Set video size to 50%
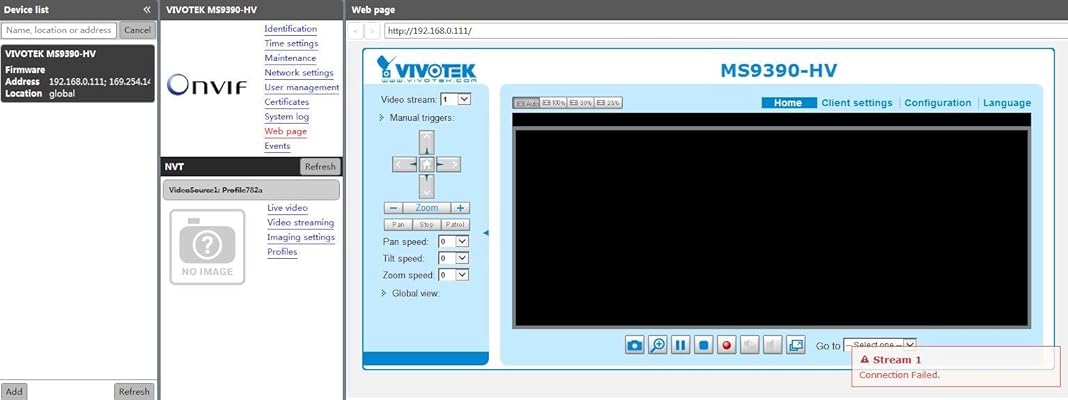The width and height of the screenshot is (1068, 400). pyautogui.click(x=581, y=103)
